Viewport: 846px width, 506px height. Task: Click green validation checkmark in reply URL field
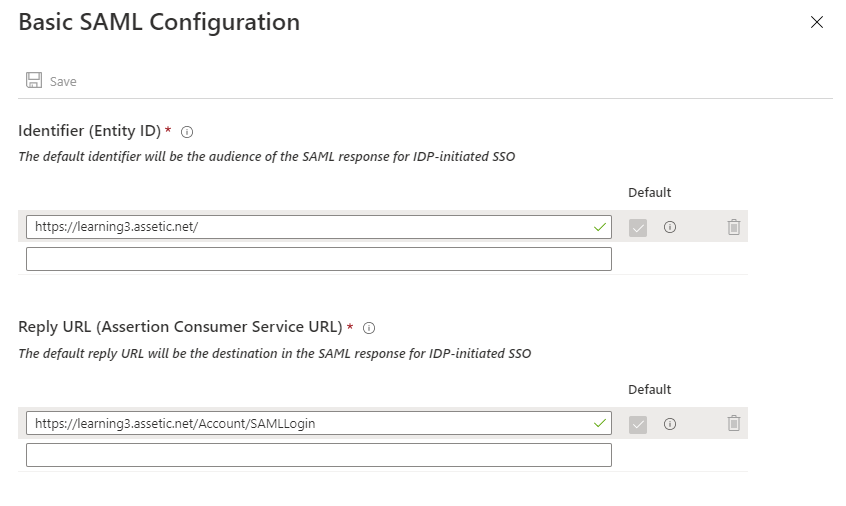(599, 423)
